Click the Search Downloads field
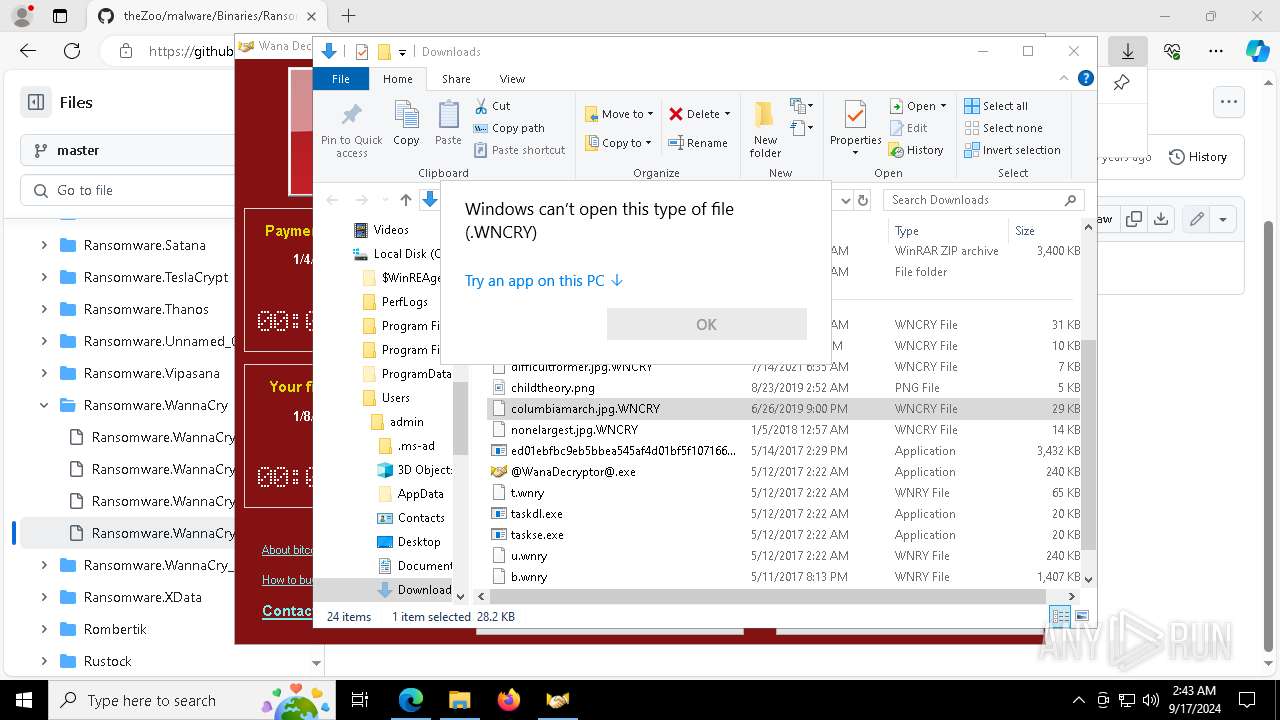This screenshot has height=720, width=1280. 985,200
